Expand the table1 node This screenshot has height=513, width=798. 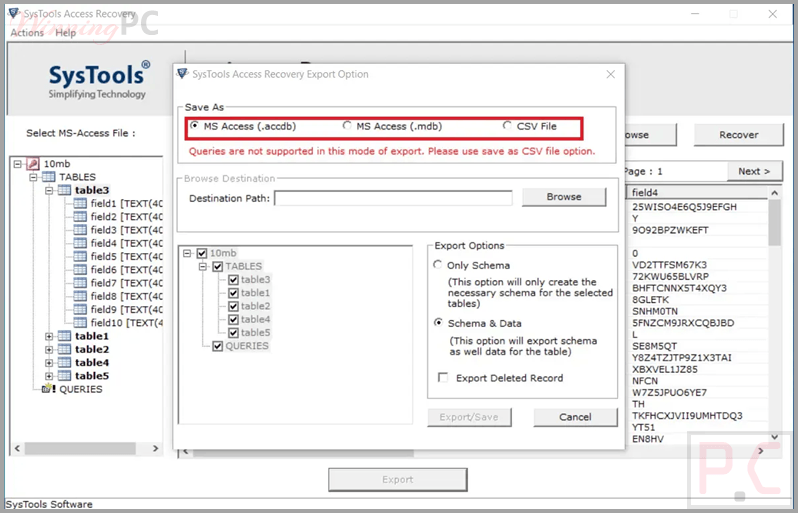(x=49, y=336)
